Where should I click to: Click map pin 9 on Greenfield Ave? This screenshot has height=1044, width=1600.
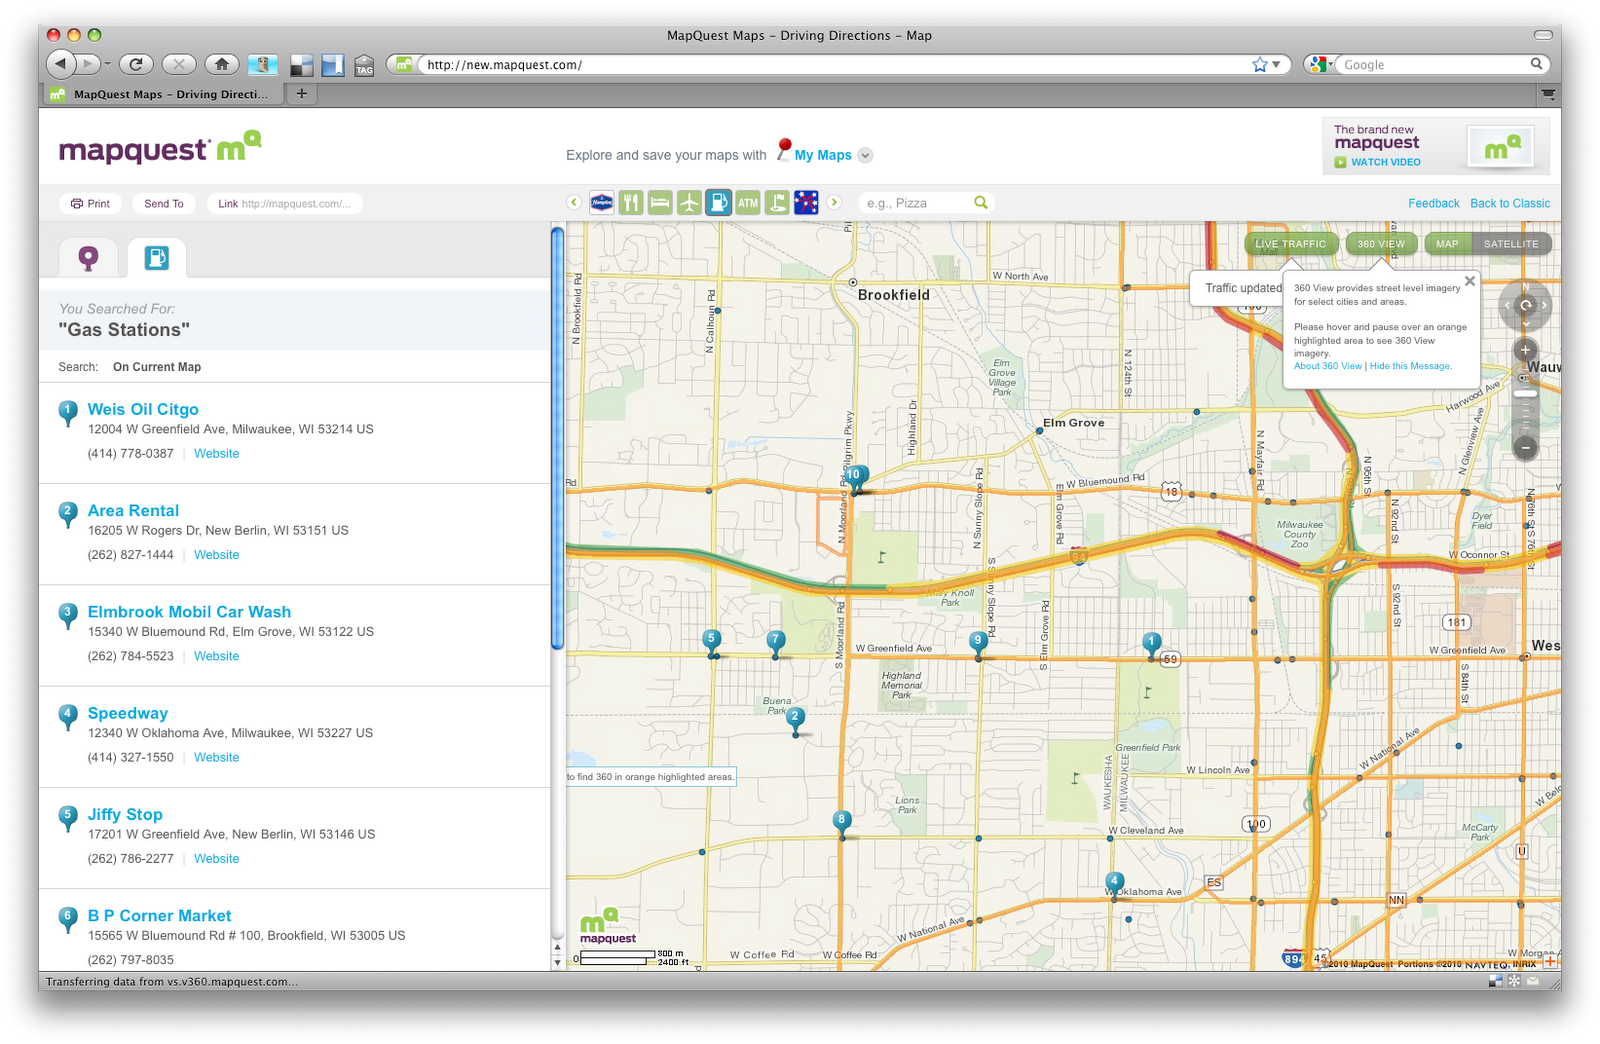pyautogui.click(x=978, y=644)
